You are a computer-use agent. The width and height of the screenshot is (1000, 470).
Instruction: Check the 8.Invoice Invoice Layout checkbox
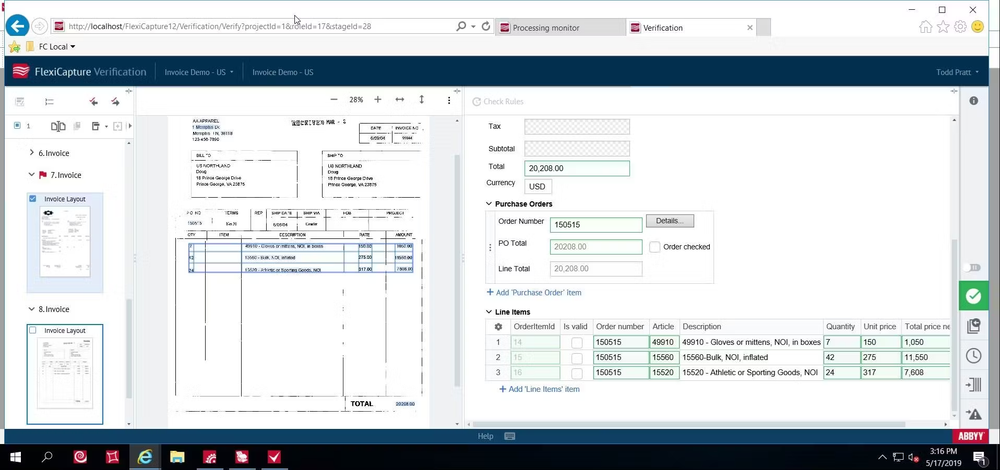[33, 330]
